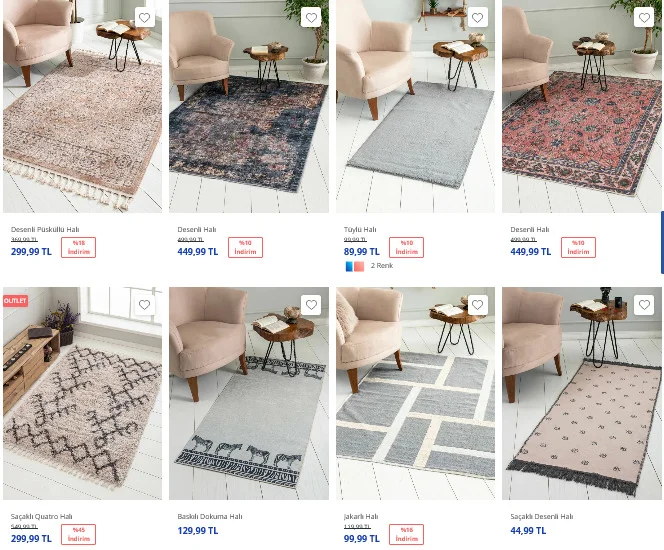The width and height of the screenshot is (664, 550).
Task: Choose the salmon pink swatch for Tüylü Halı
Action: (359, 266)
